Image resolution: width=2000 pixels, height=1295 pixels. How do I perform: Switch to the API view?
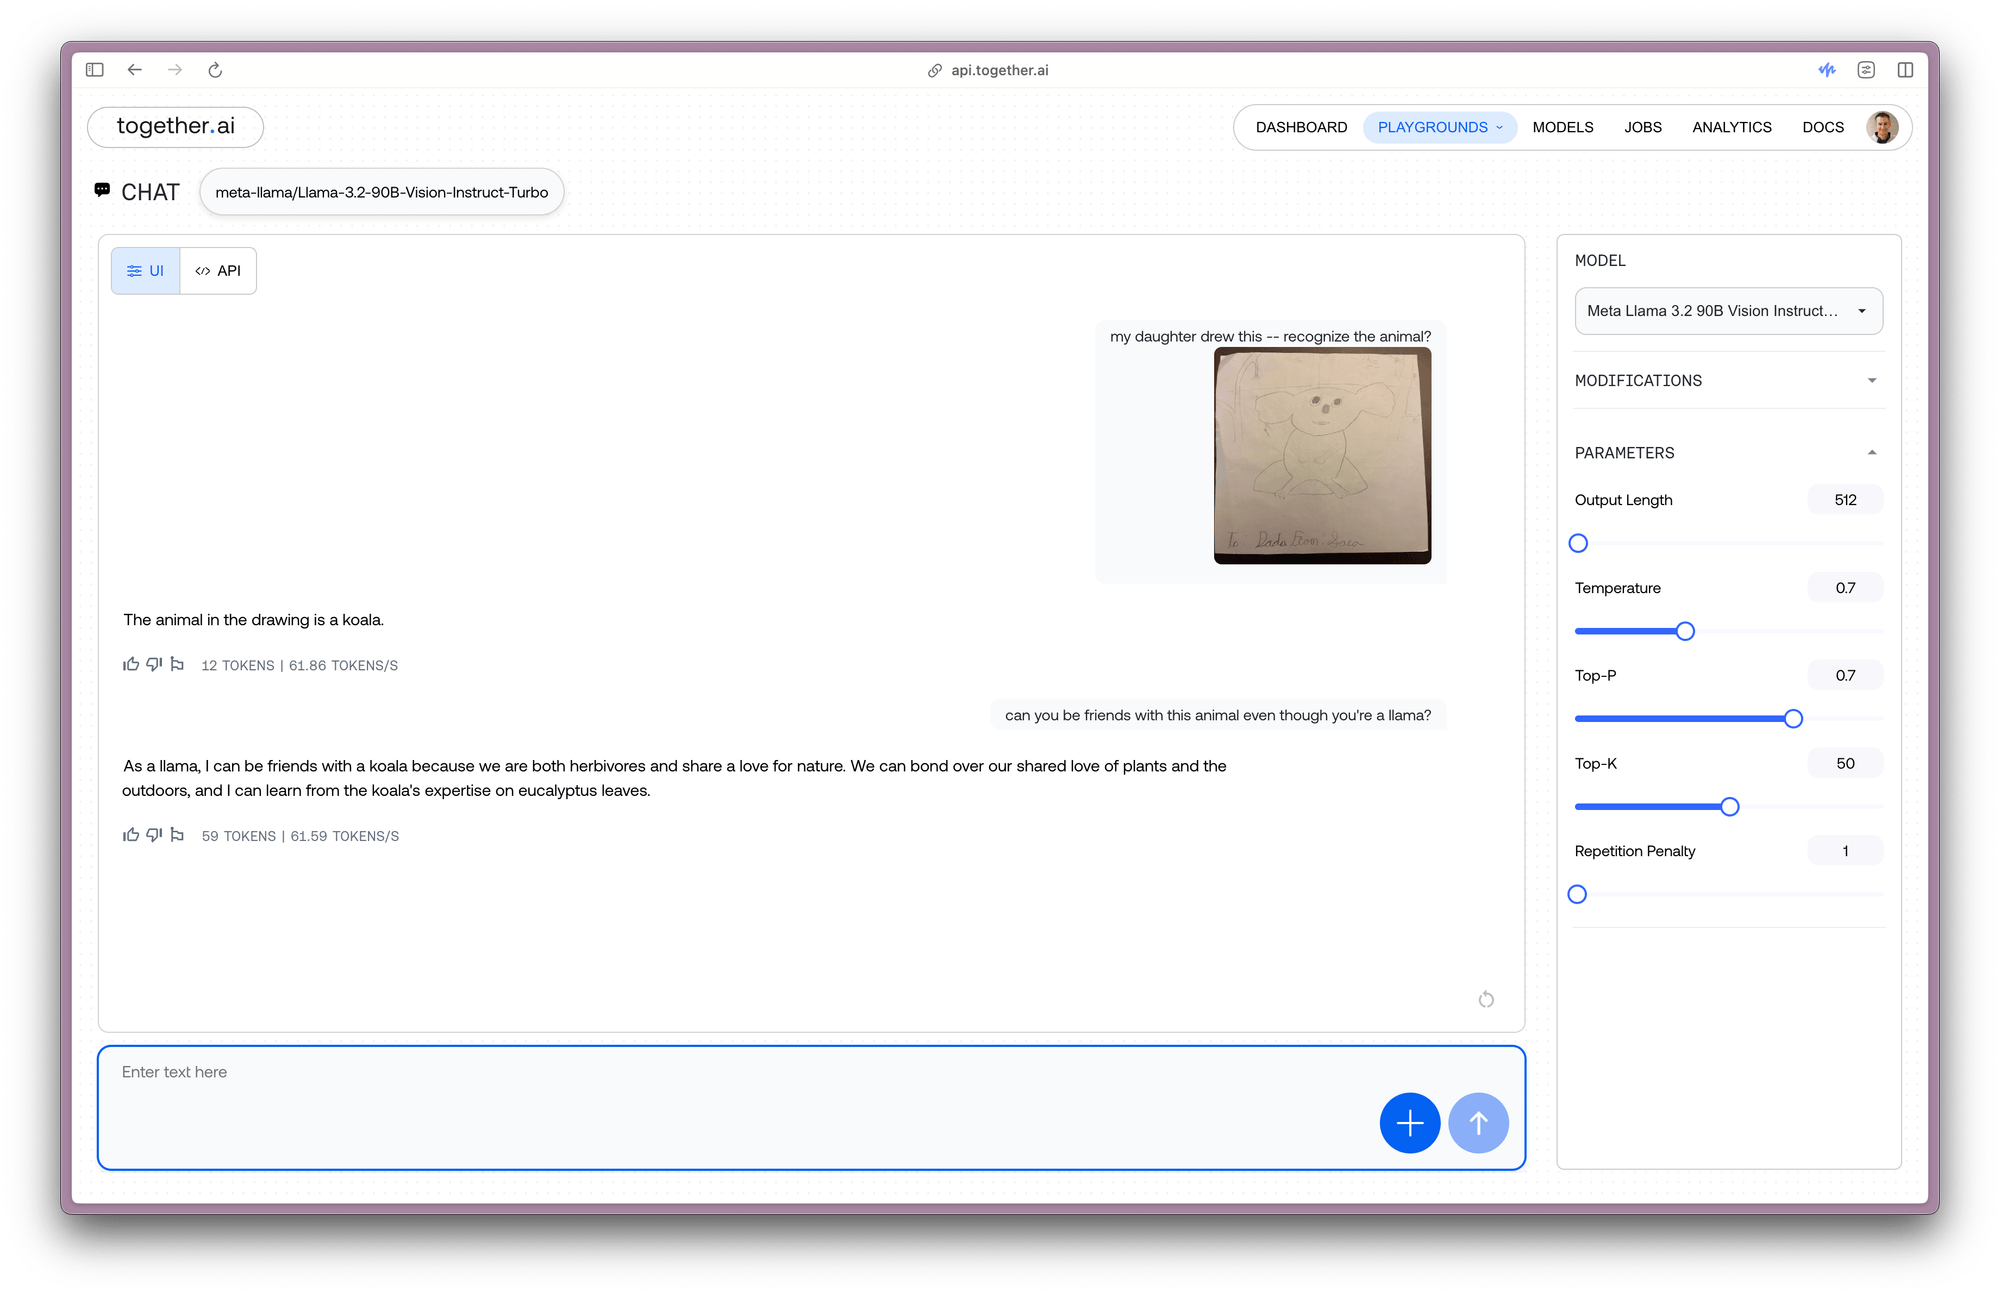point(218,270)
